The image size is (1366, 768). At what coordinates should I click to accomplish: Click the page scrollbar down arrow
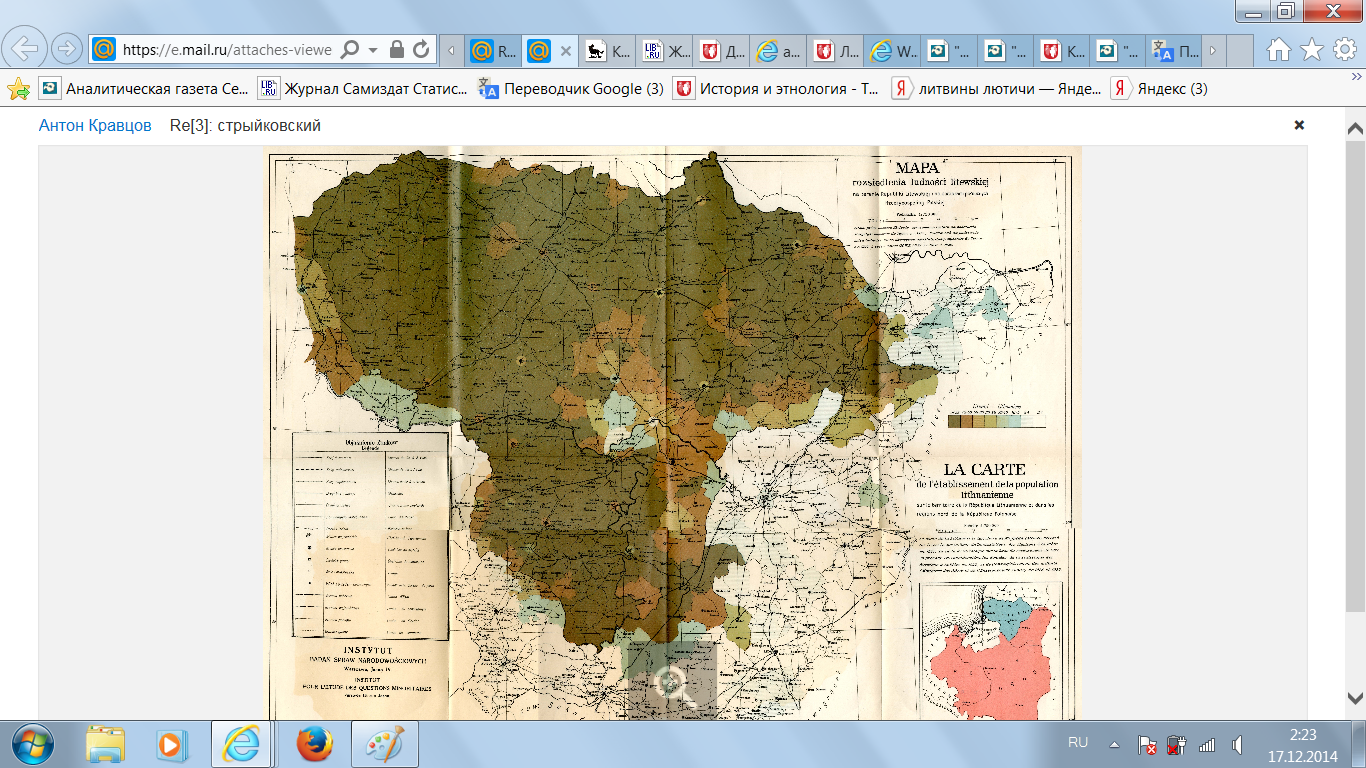1355,697
